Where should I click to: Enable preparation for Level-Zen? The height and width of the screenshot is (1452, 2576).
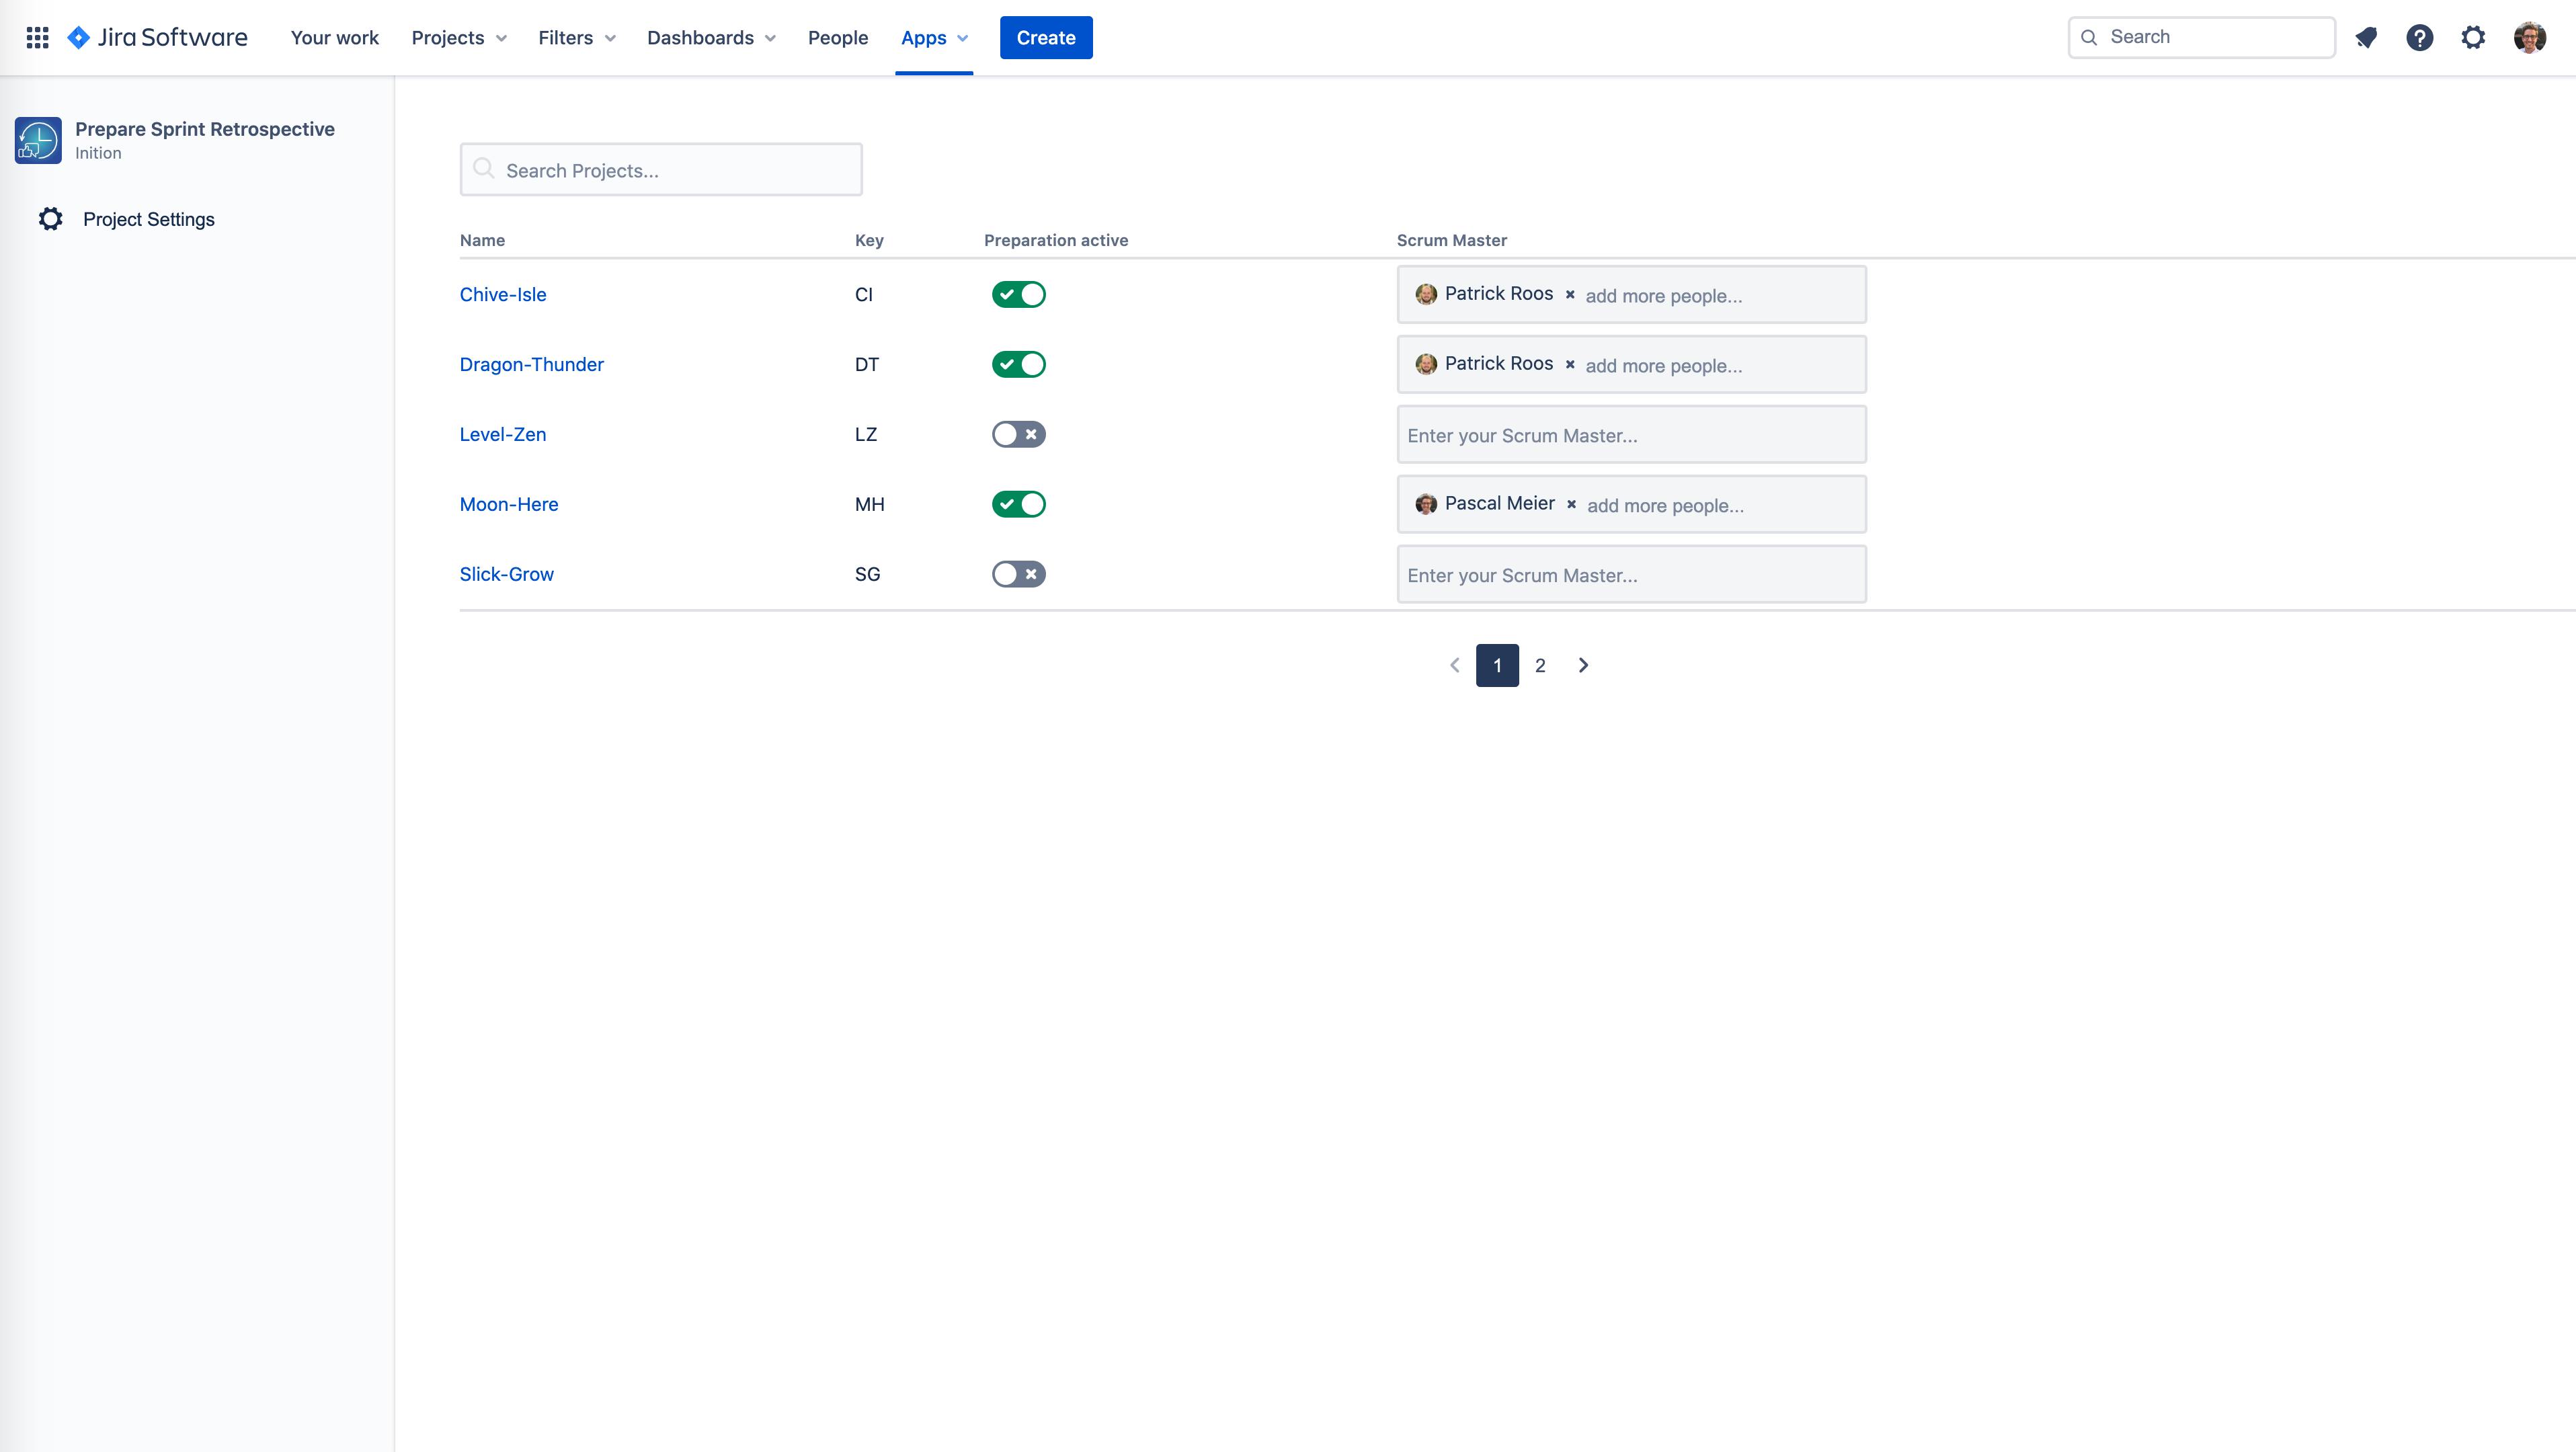(x=1018, y=434)
